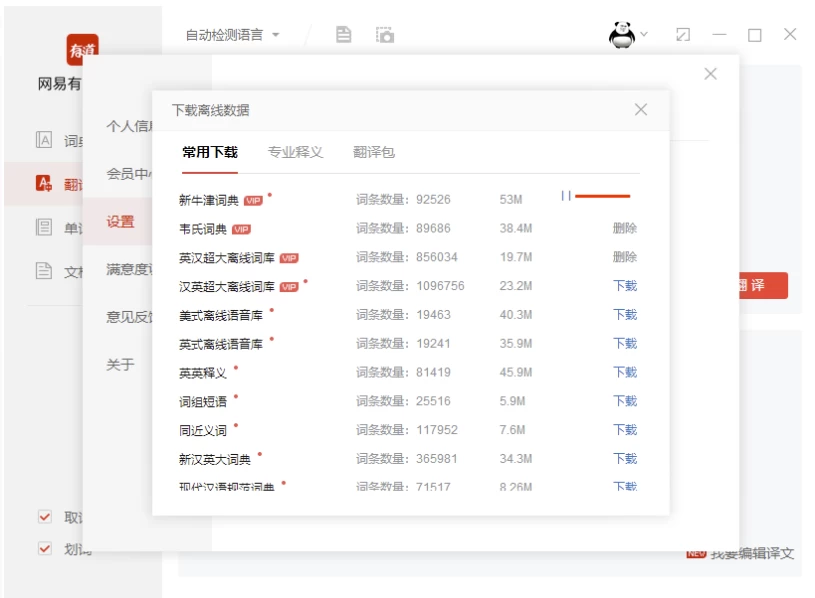Close the settings panel window
This screenshot has width=815, height=598.
click(x=710, y=74)
